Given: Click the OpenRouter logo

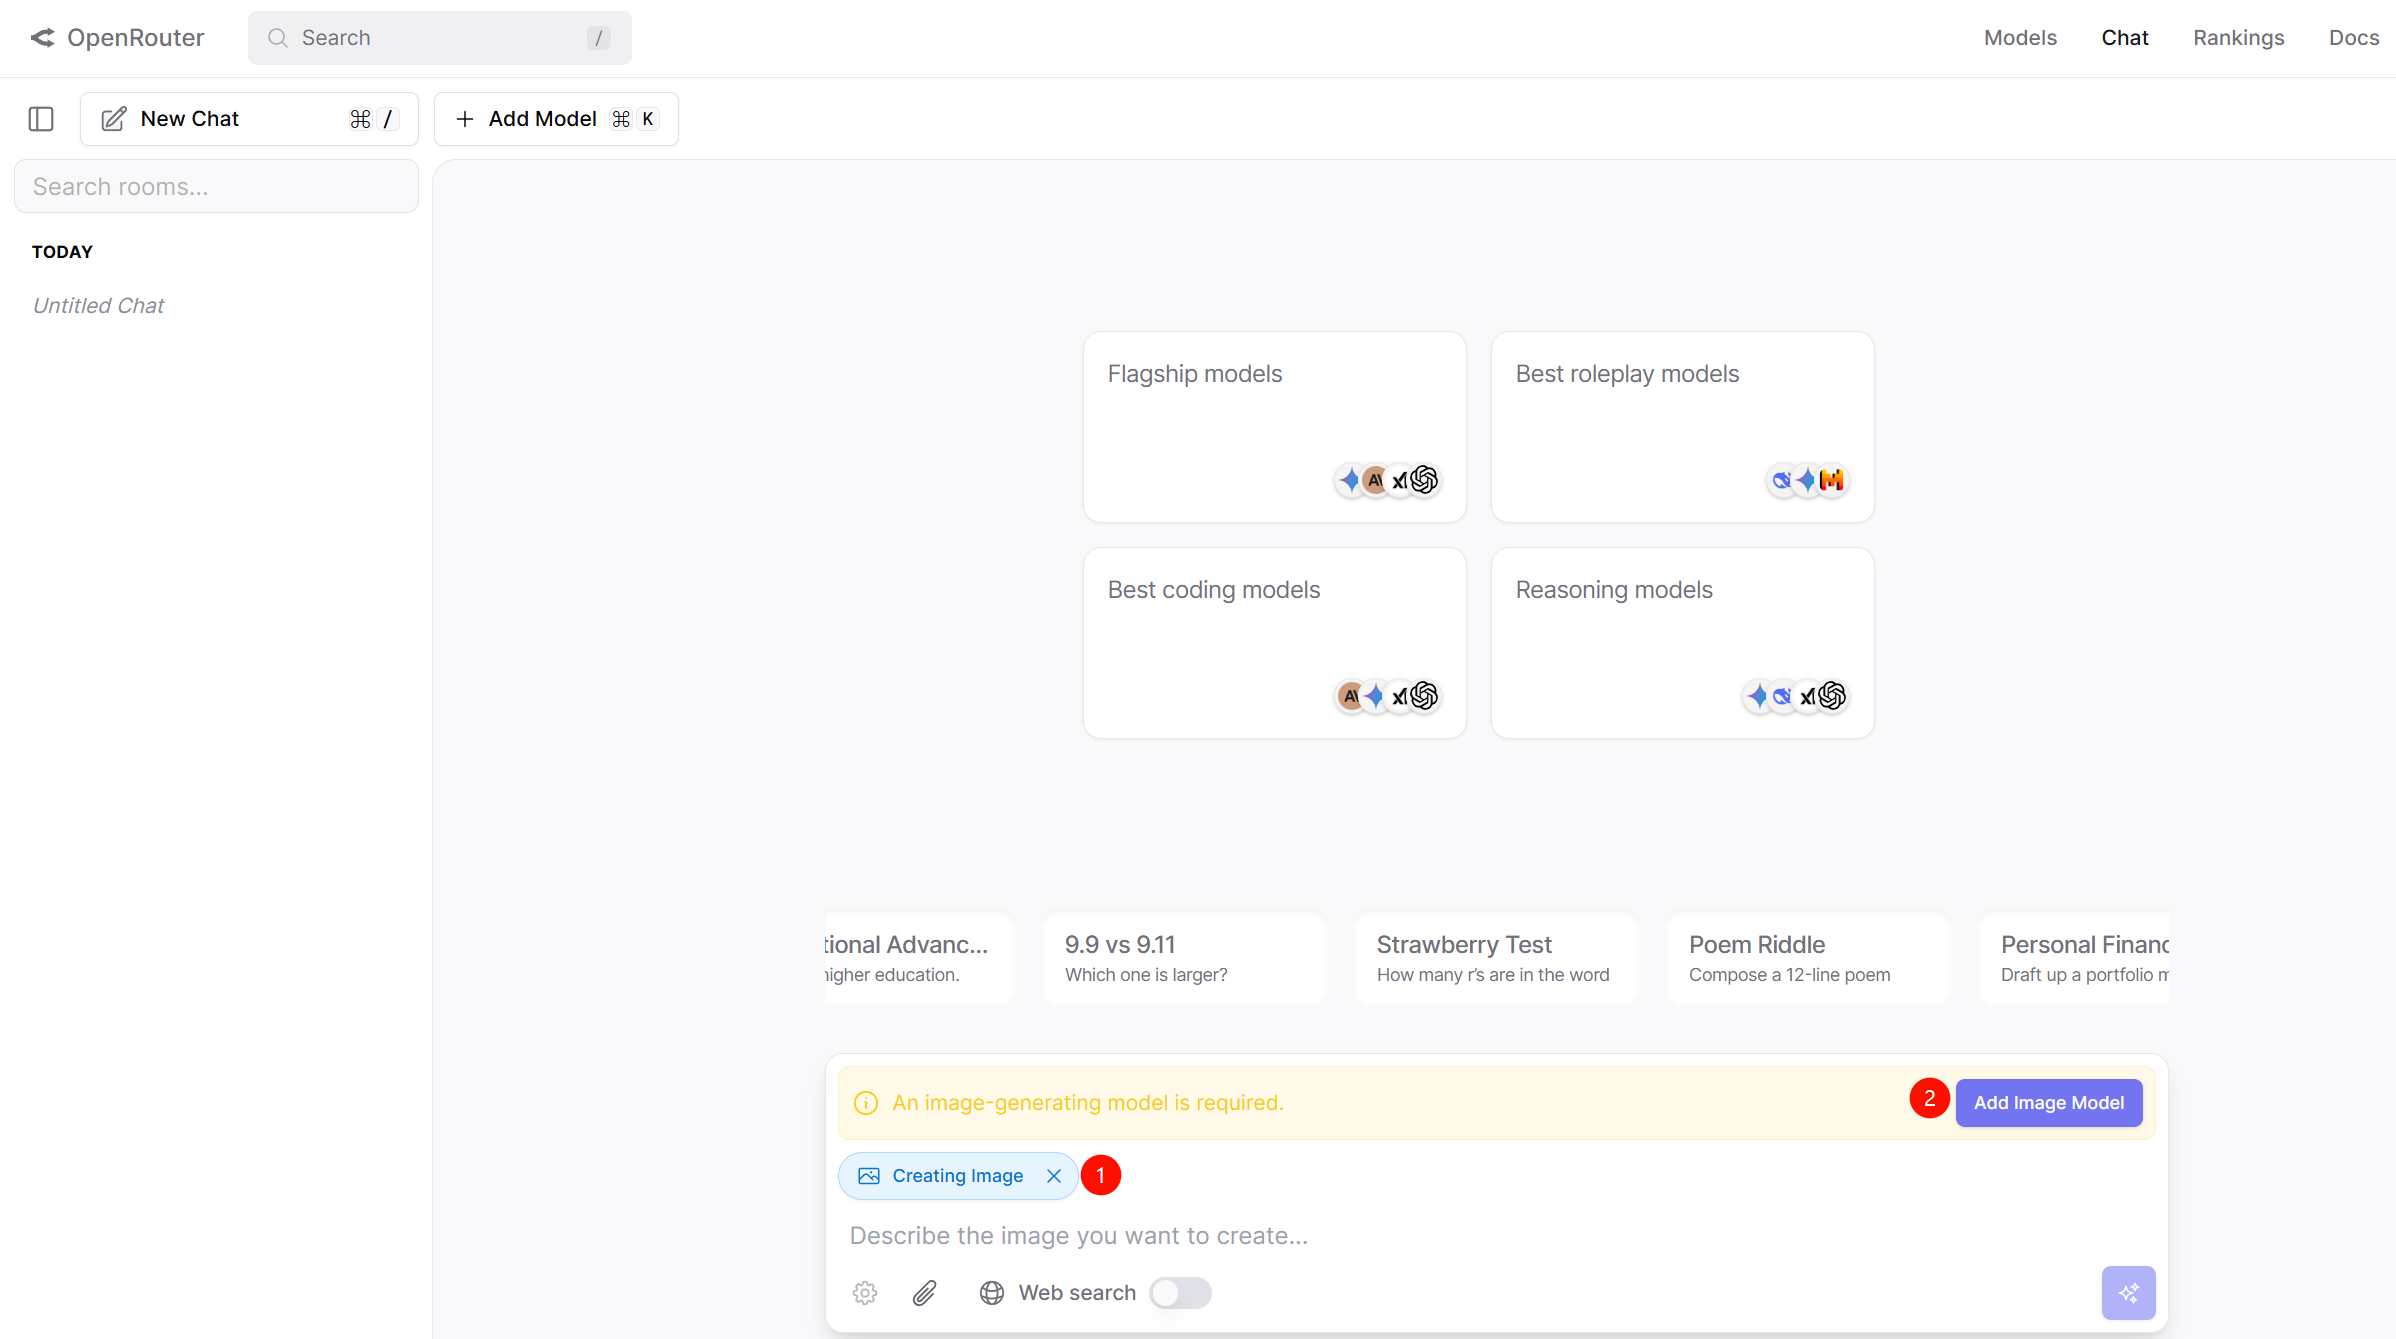Looking at the screenshot, I should (117, 38).
